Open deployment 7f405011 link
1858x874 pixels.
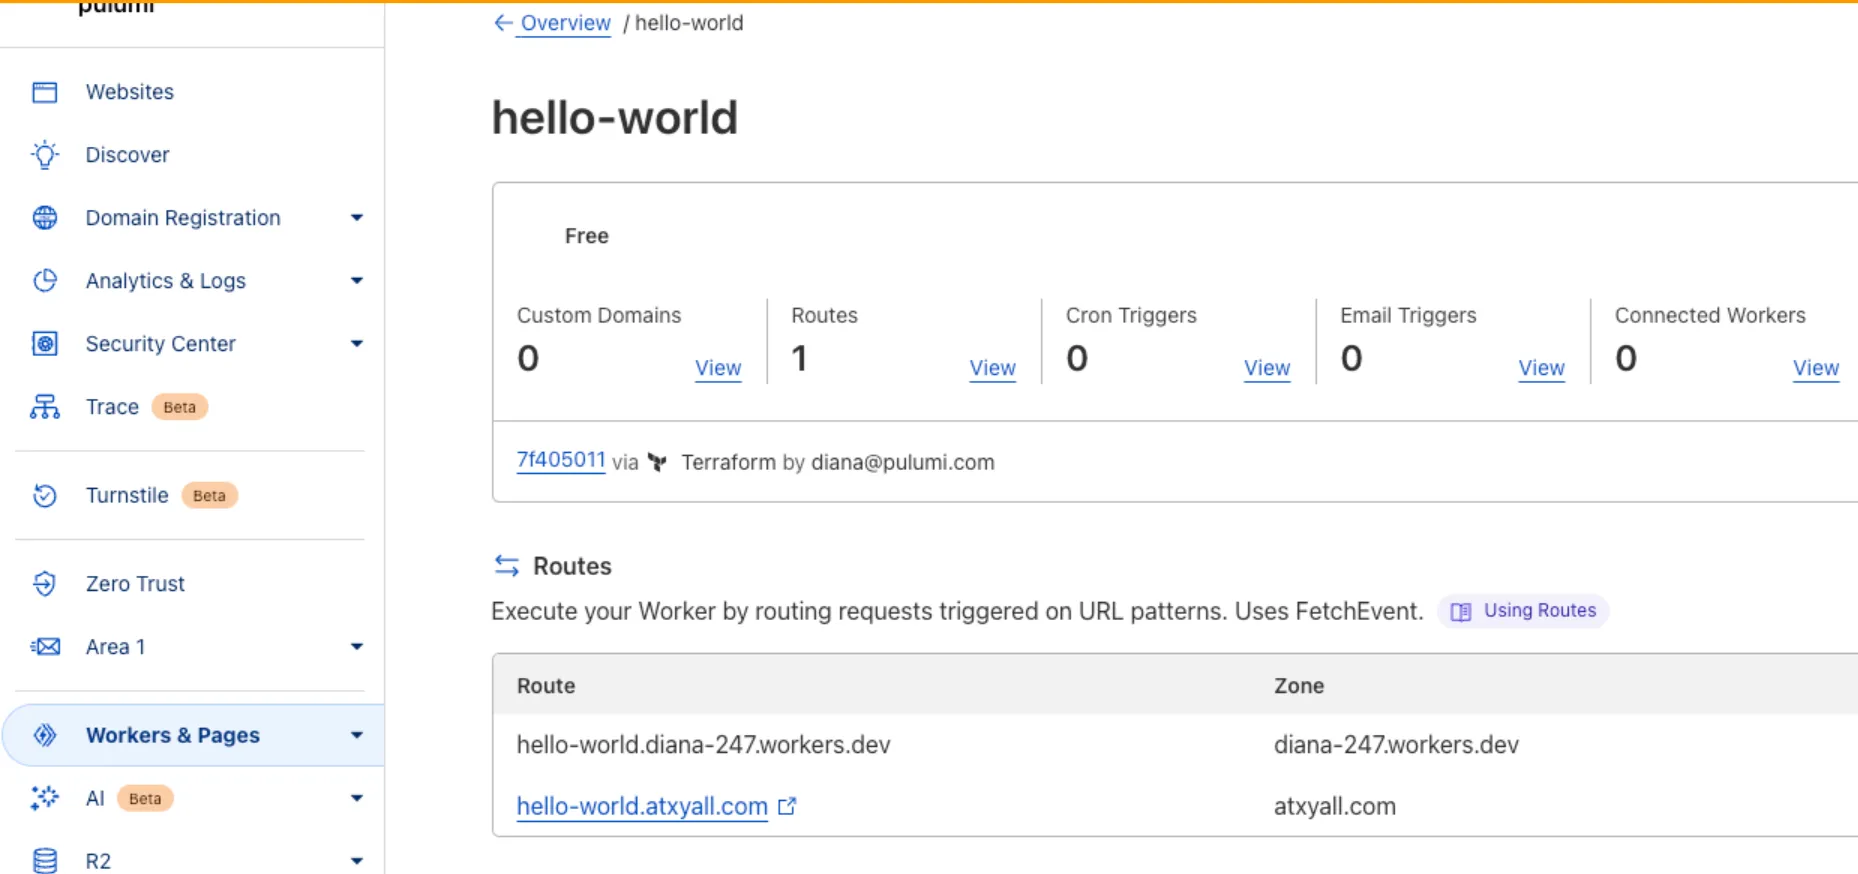(560, 460)
